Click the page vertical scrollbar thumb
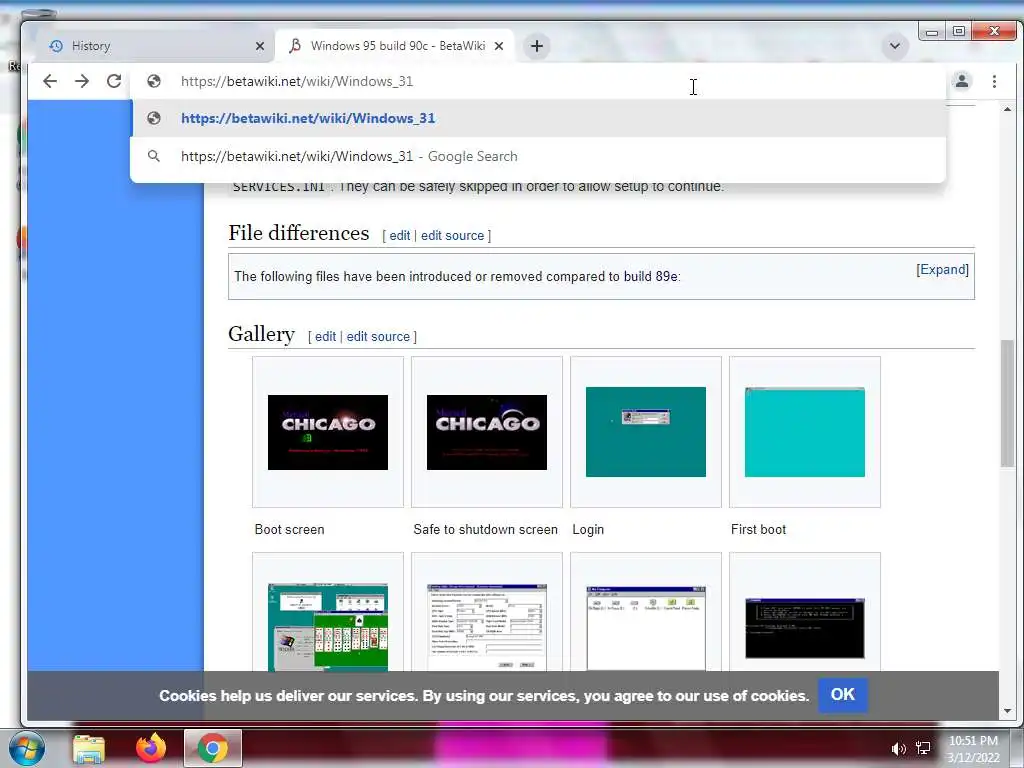 pyautogui.click(x=1007, y=404)
